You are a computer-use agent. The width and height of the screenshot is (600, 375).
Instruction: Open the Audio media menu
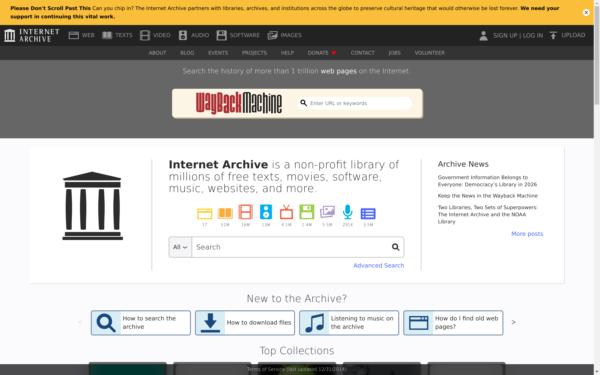point(194,35)
